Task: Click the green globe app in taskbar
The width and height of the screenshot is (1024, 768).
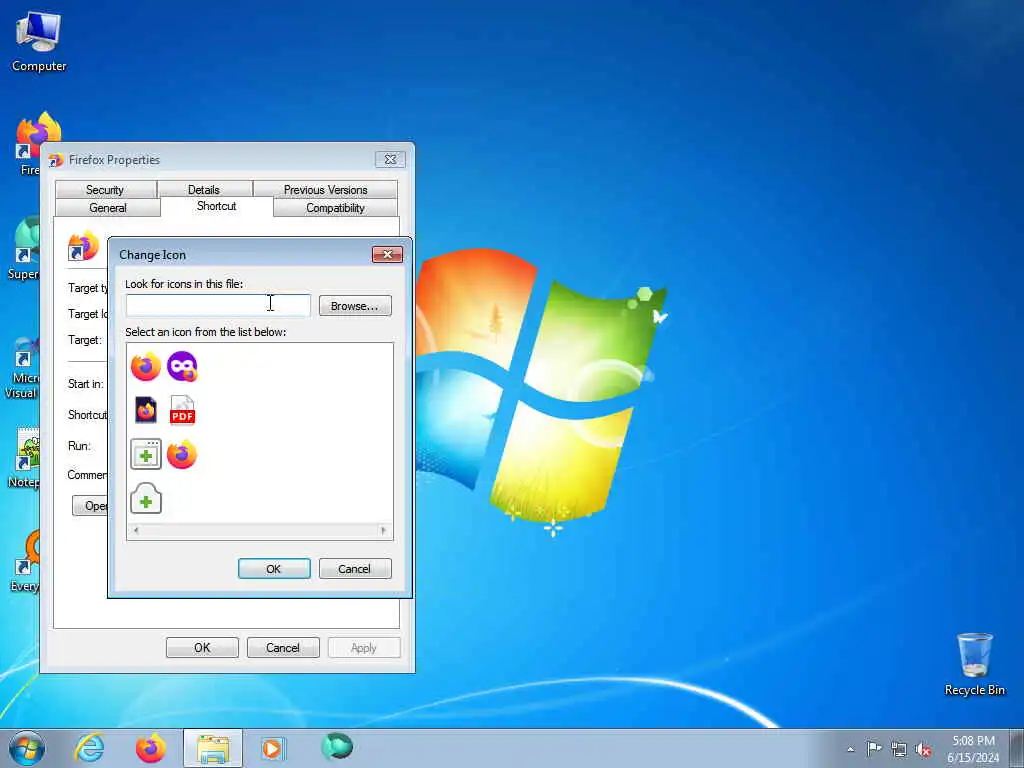Action: 337,747
